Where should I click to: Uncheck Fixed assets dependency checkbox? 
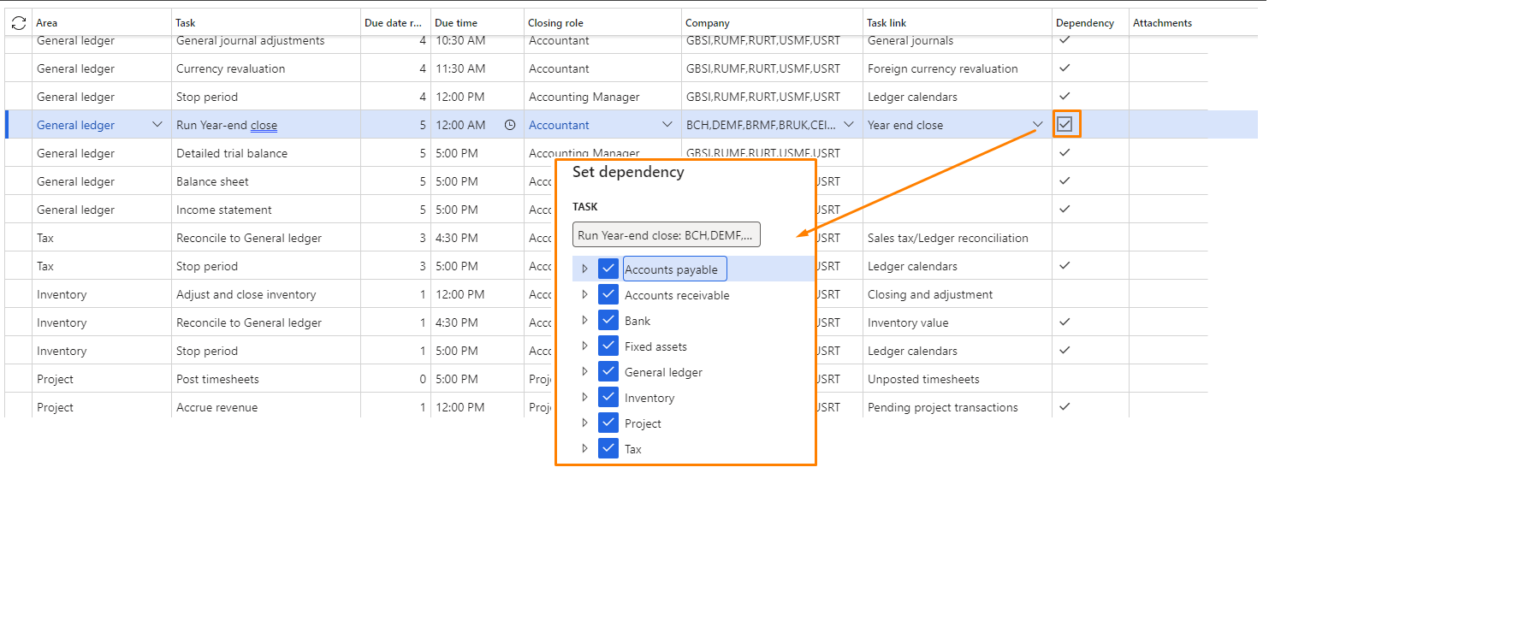coord(608,346)
